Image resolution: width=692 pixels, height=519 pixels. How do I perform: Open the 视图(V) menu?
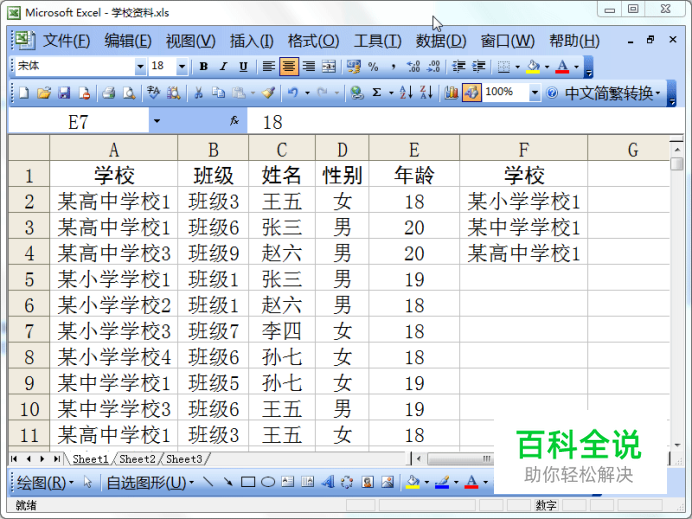(191, 41)
